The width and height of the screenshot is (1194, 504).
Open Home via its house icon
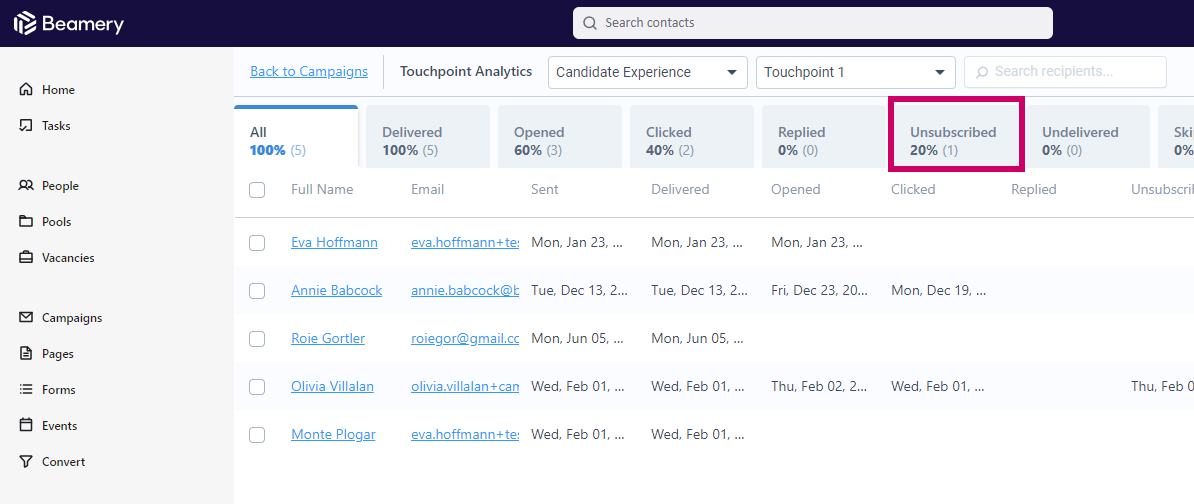(27, 90)
